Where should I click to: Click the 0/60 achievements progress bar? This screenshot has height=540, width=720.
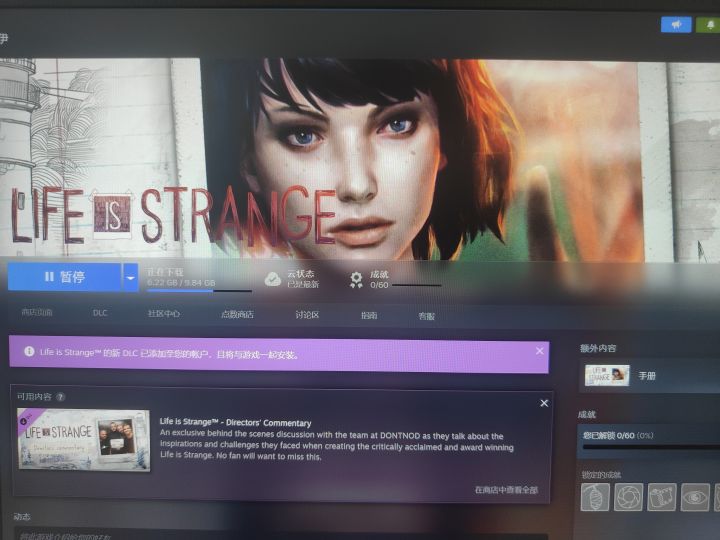click(416, 285)
